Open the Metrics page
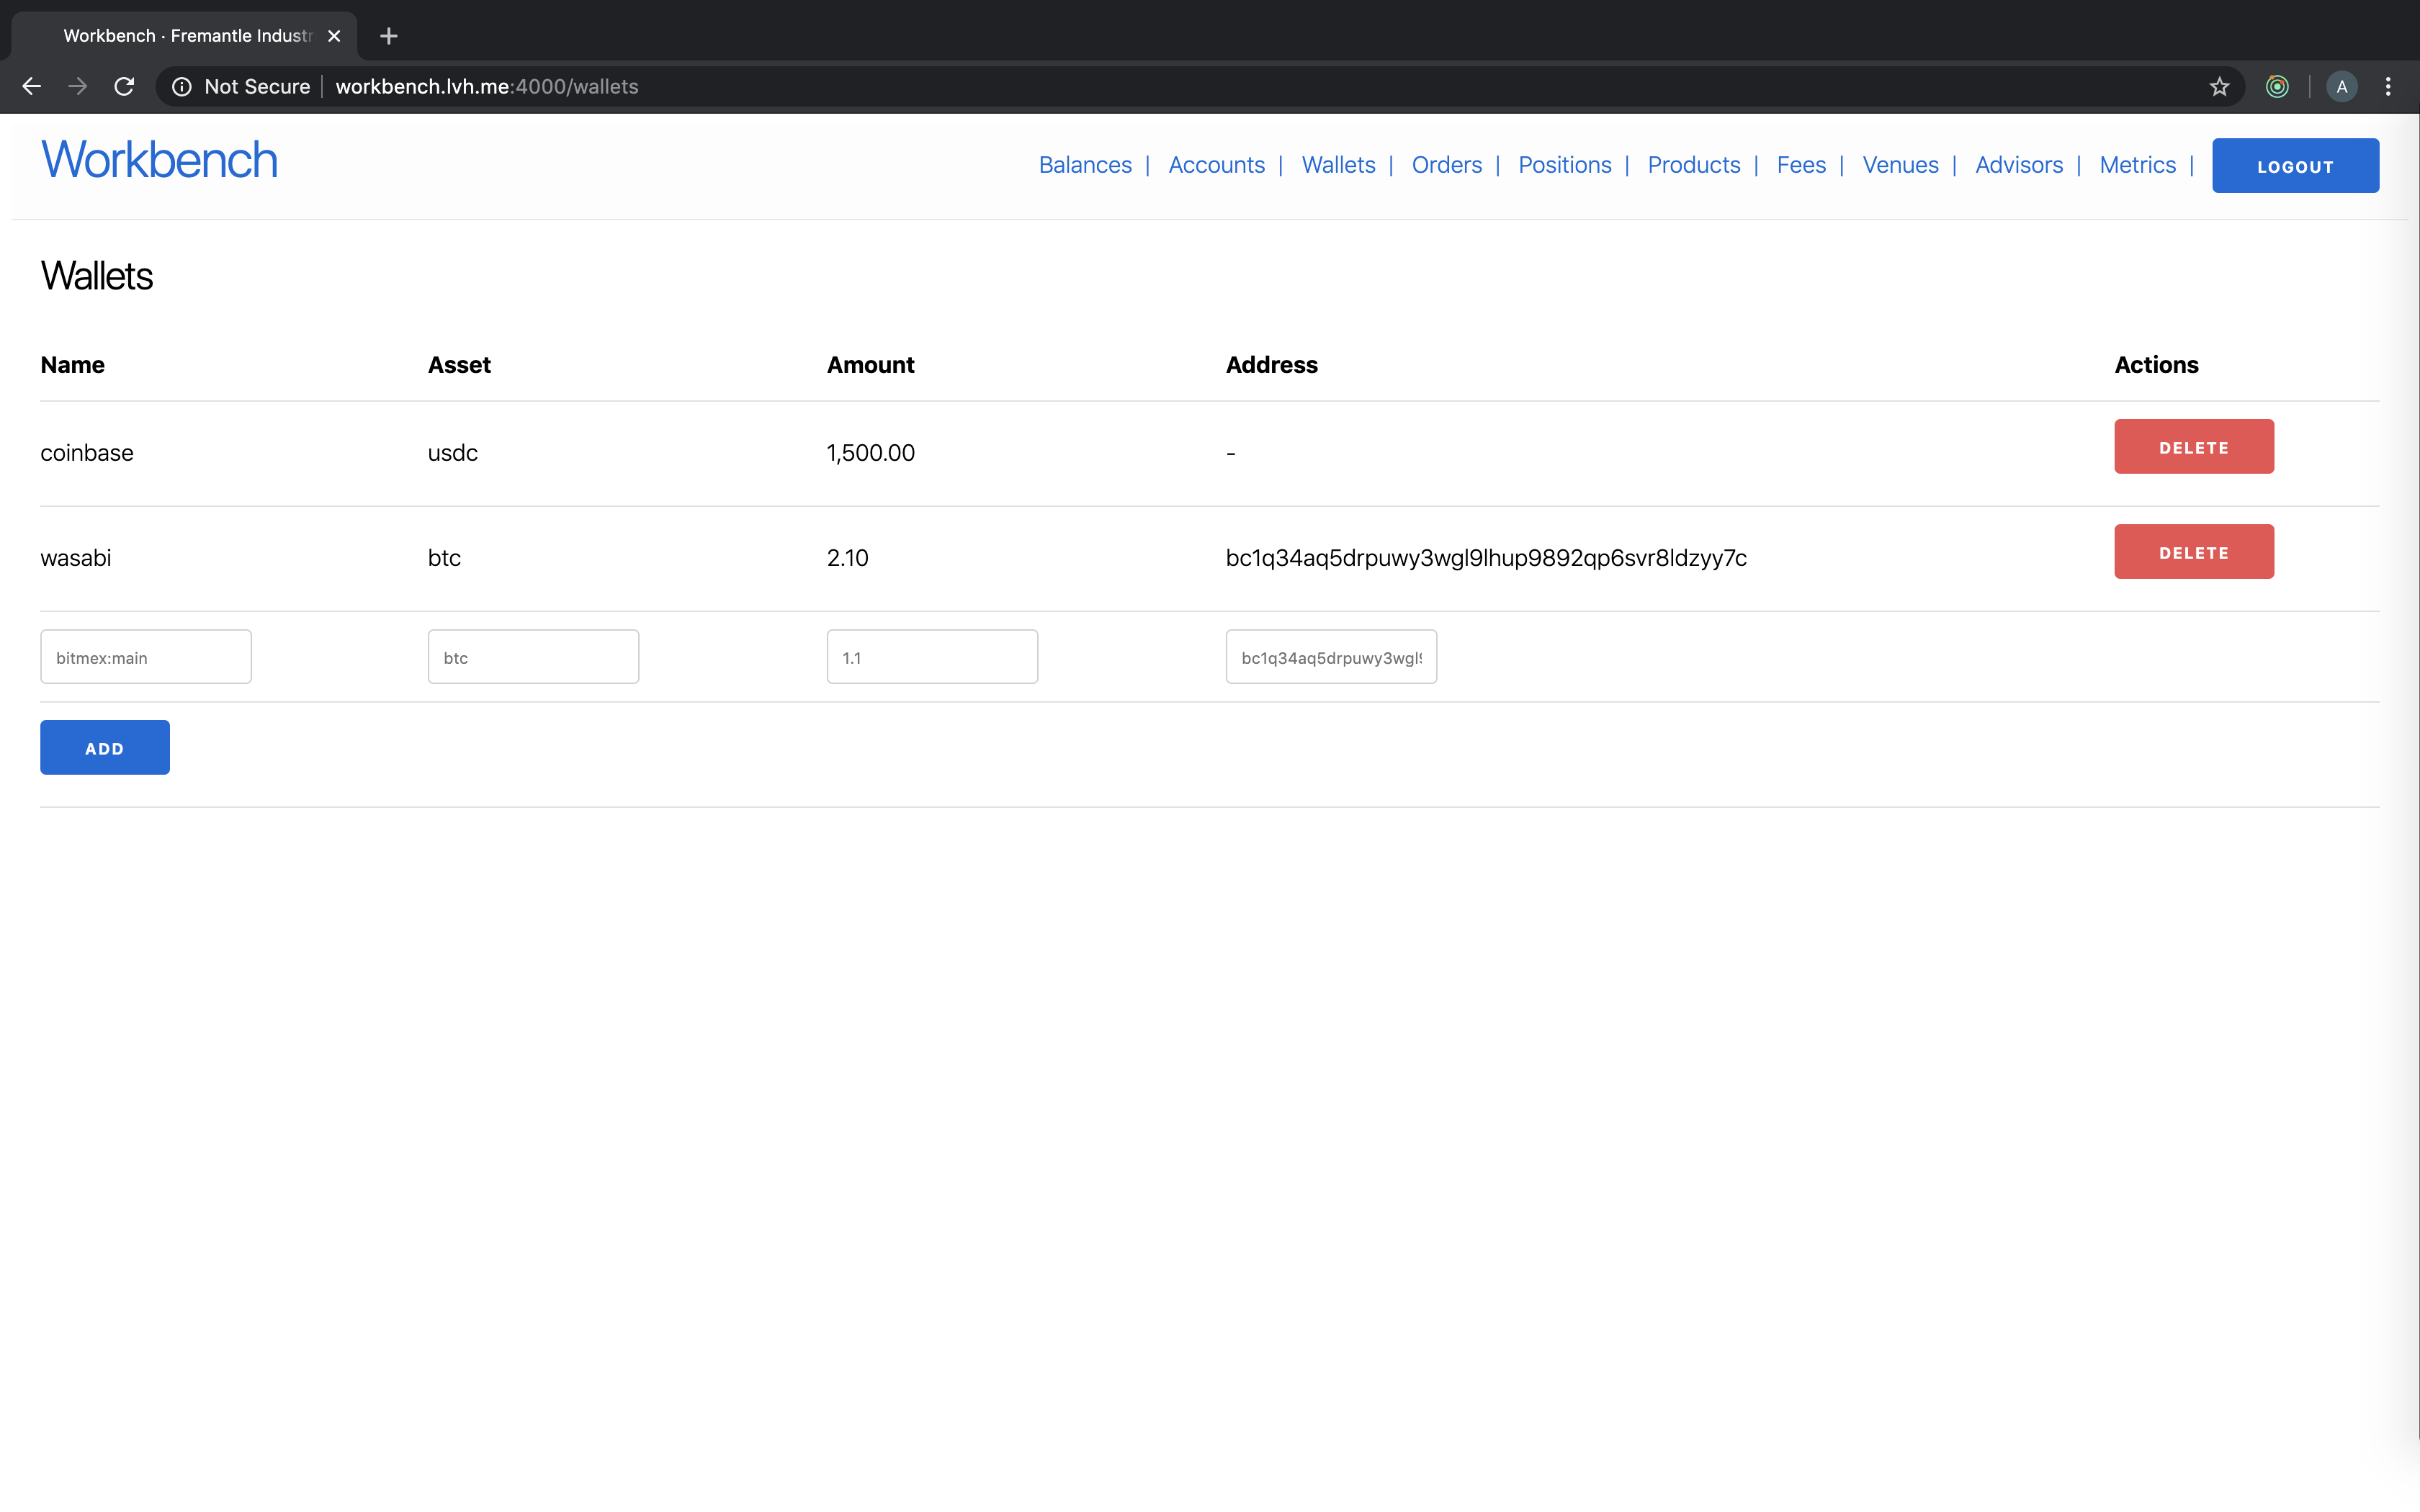Screen dimensions: 2420x1512 click(x=2137, y=165)
